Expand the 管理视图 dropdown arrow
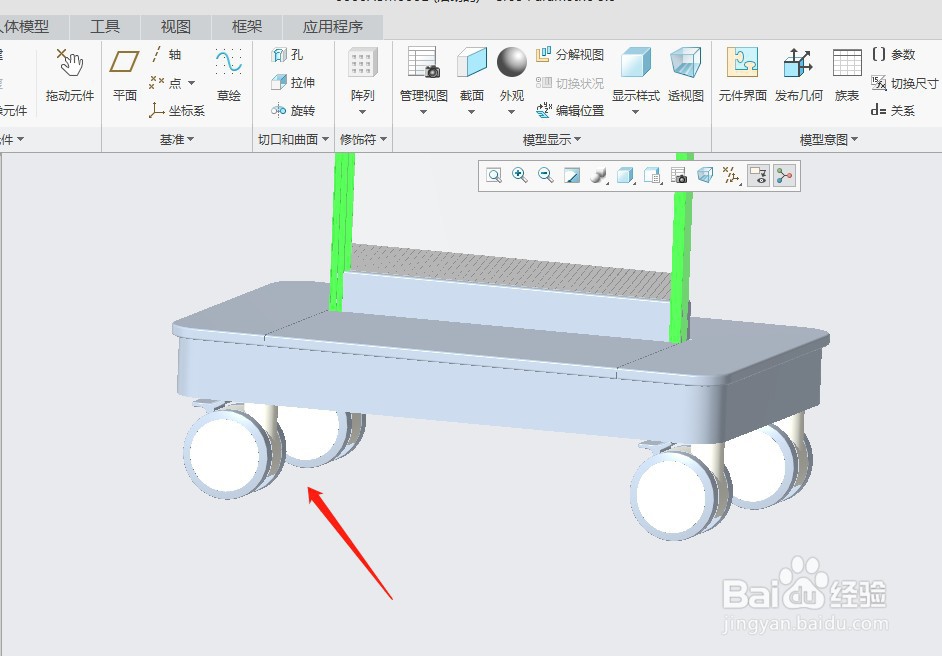Viewport: 942px width, 656px height. (423, 112)
